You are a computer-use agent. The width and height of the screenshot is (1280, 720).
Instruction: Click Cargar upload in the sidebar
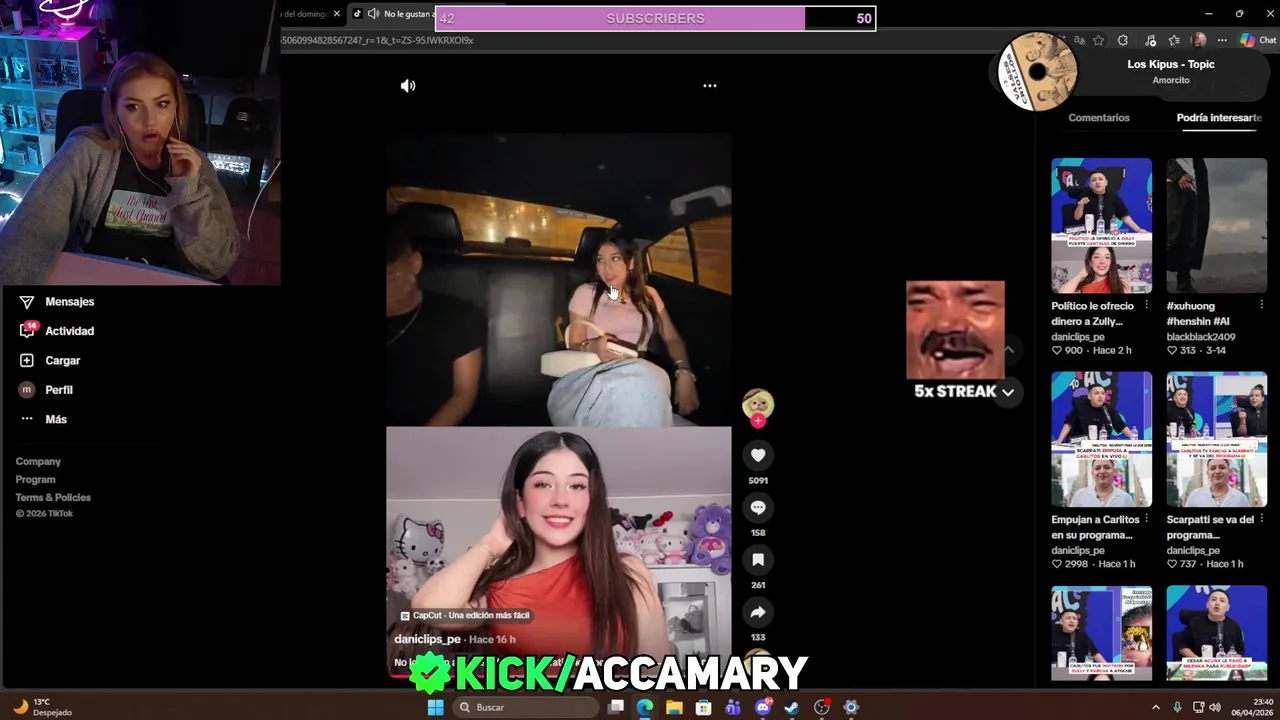pos(50,360)
